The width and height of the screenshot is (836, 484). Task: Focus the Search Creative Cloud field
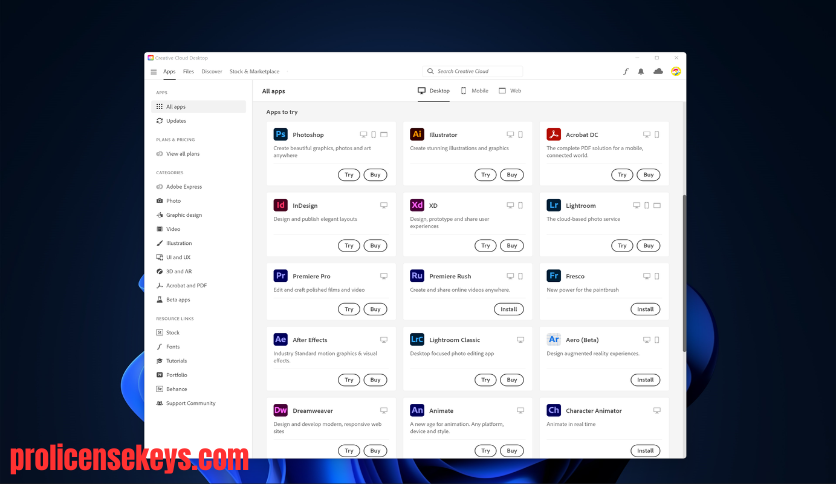click(x=472, y=71)
